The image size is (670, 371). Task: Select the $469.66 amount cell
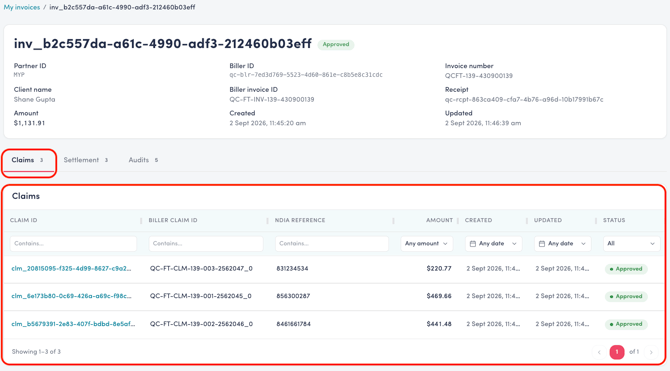pos(439,296)
